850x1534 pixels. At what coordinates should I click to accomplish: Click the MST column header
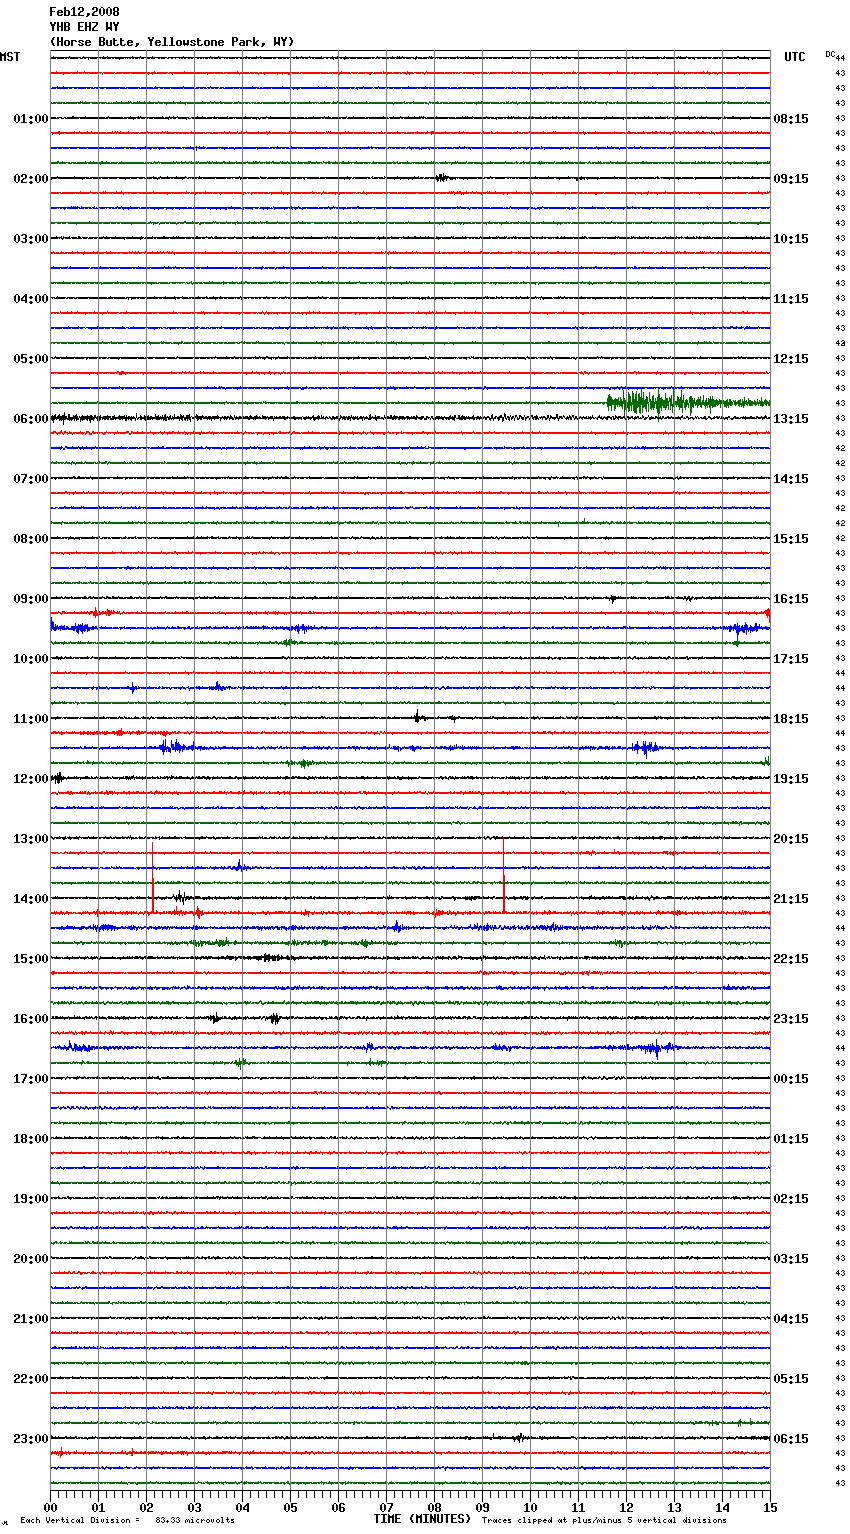coord(10,57)
